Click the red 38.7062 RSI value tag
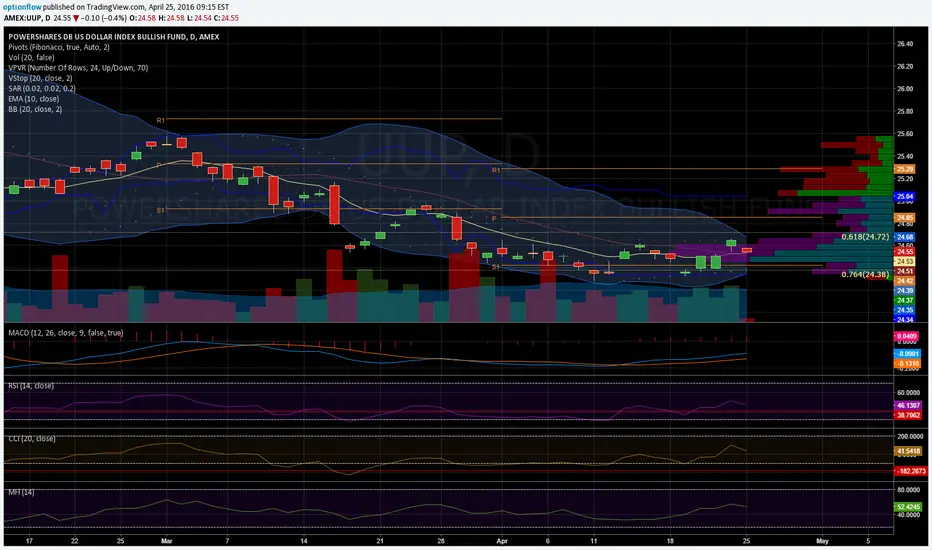The height and width of the screenshot is (550, 932). click(908, 415)
